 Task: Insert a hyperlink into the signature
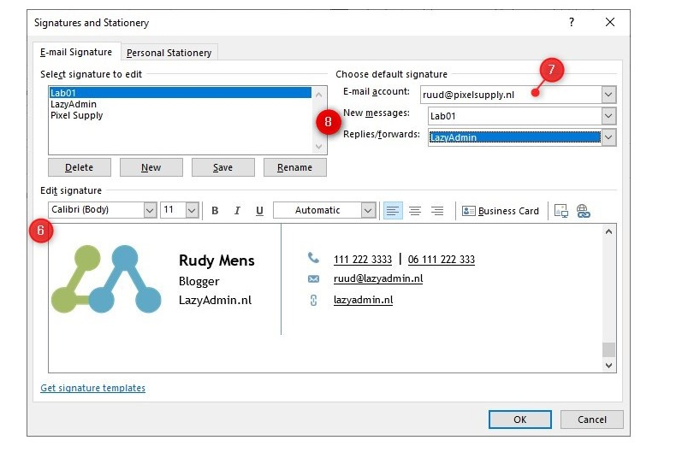583,211
